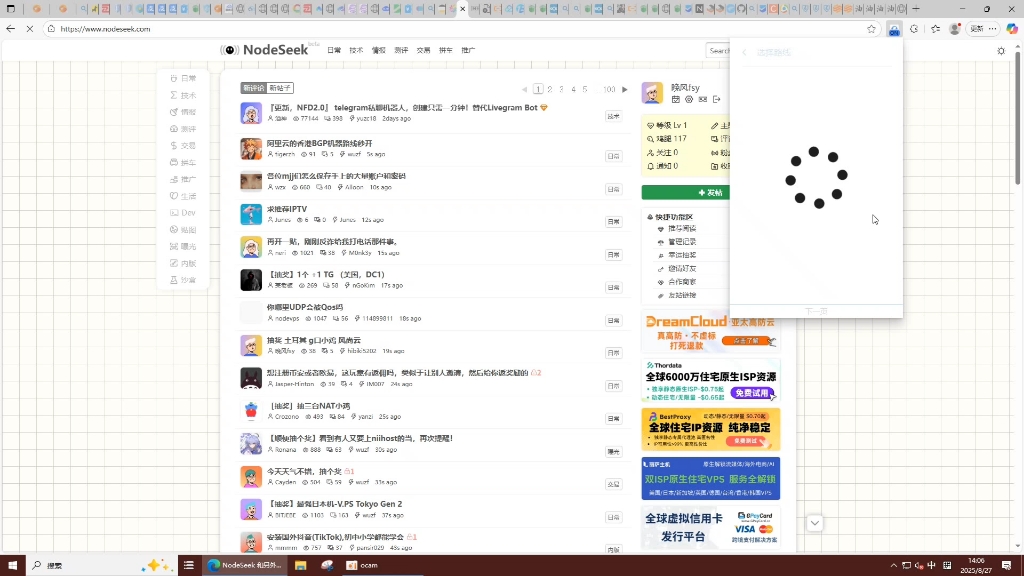The width and height of the screenshot is (1024, 576).
Task: Open the 友站链接 quick link
Action: tap(682, 295)
